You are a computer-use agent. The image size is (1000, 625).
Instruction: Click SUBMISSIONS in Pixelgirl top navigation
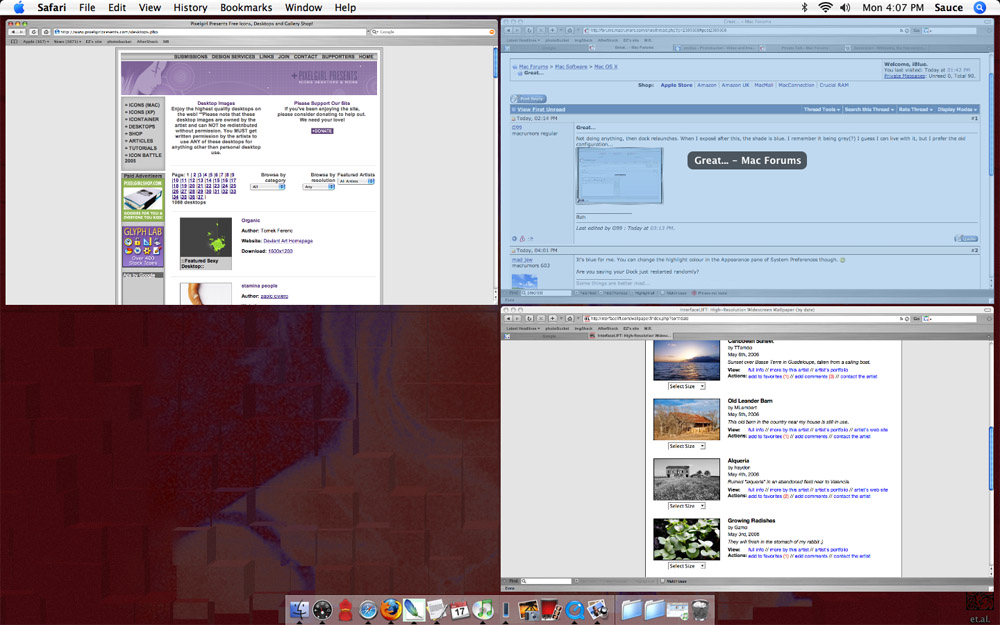click(191, 57)
